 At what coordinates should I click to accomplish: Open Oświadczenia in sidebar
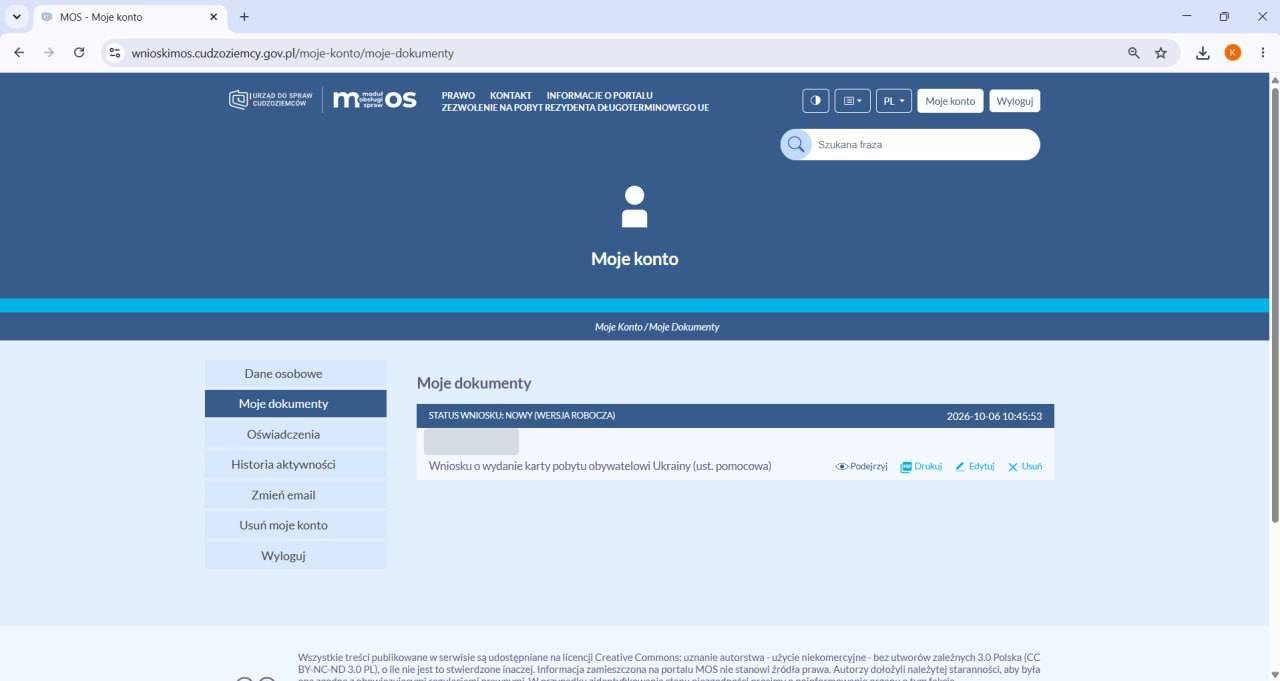tap(295, 434)
